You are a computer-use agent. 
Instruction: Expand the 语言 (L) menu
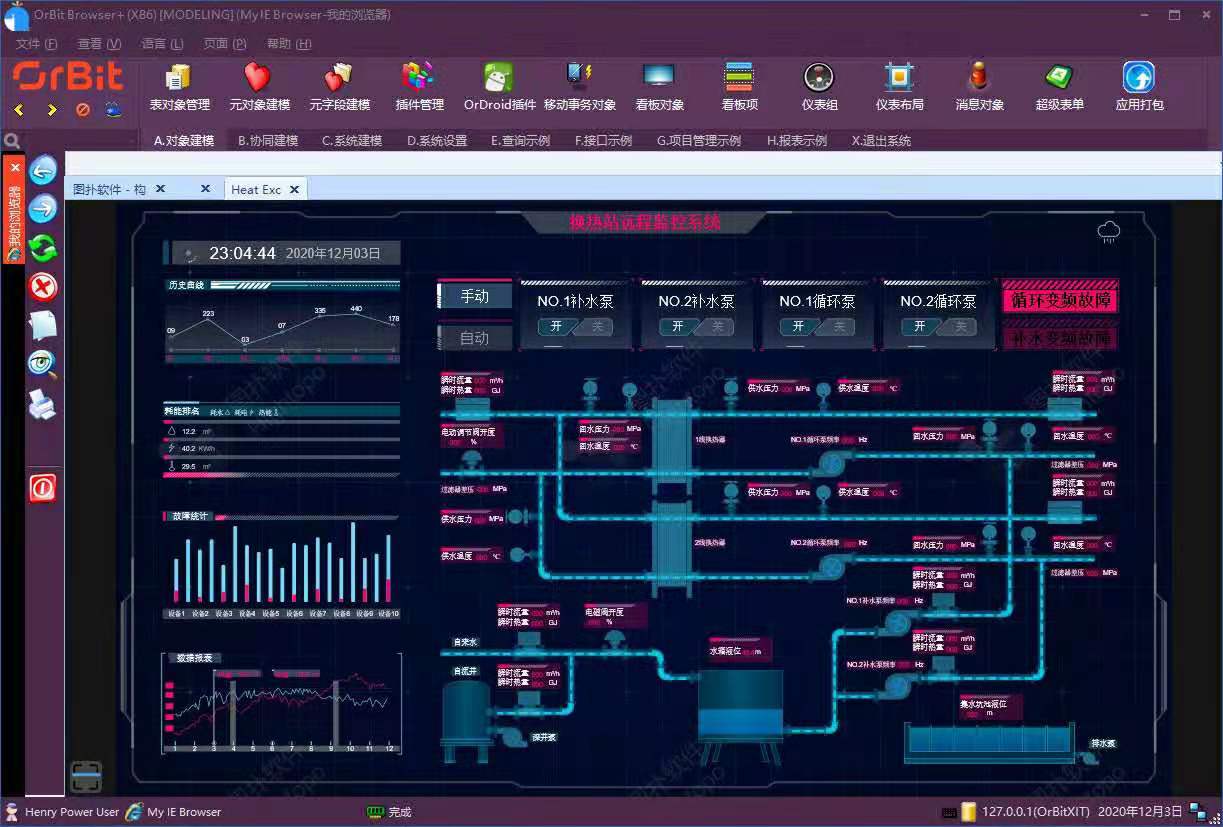(162, 44)
